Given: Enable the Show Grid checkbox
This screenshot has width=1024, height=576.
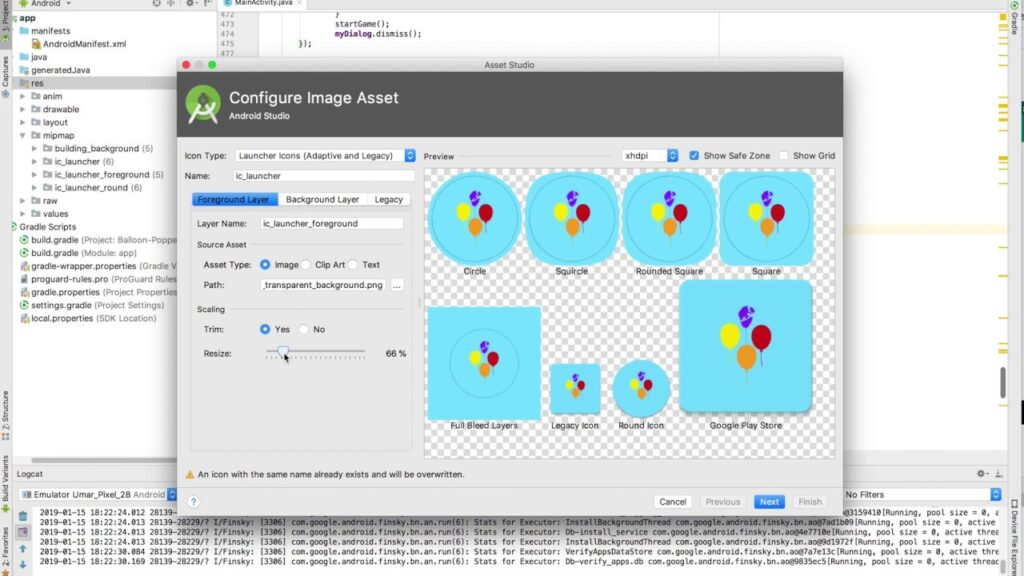Looking at the screenshot, I should [784, 155].
